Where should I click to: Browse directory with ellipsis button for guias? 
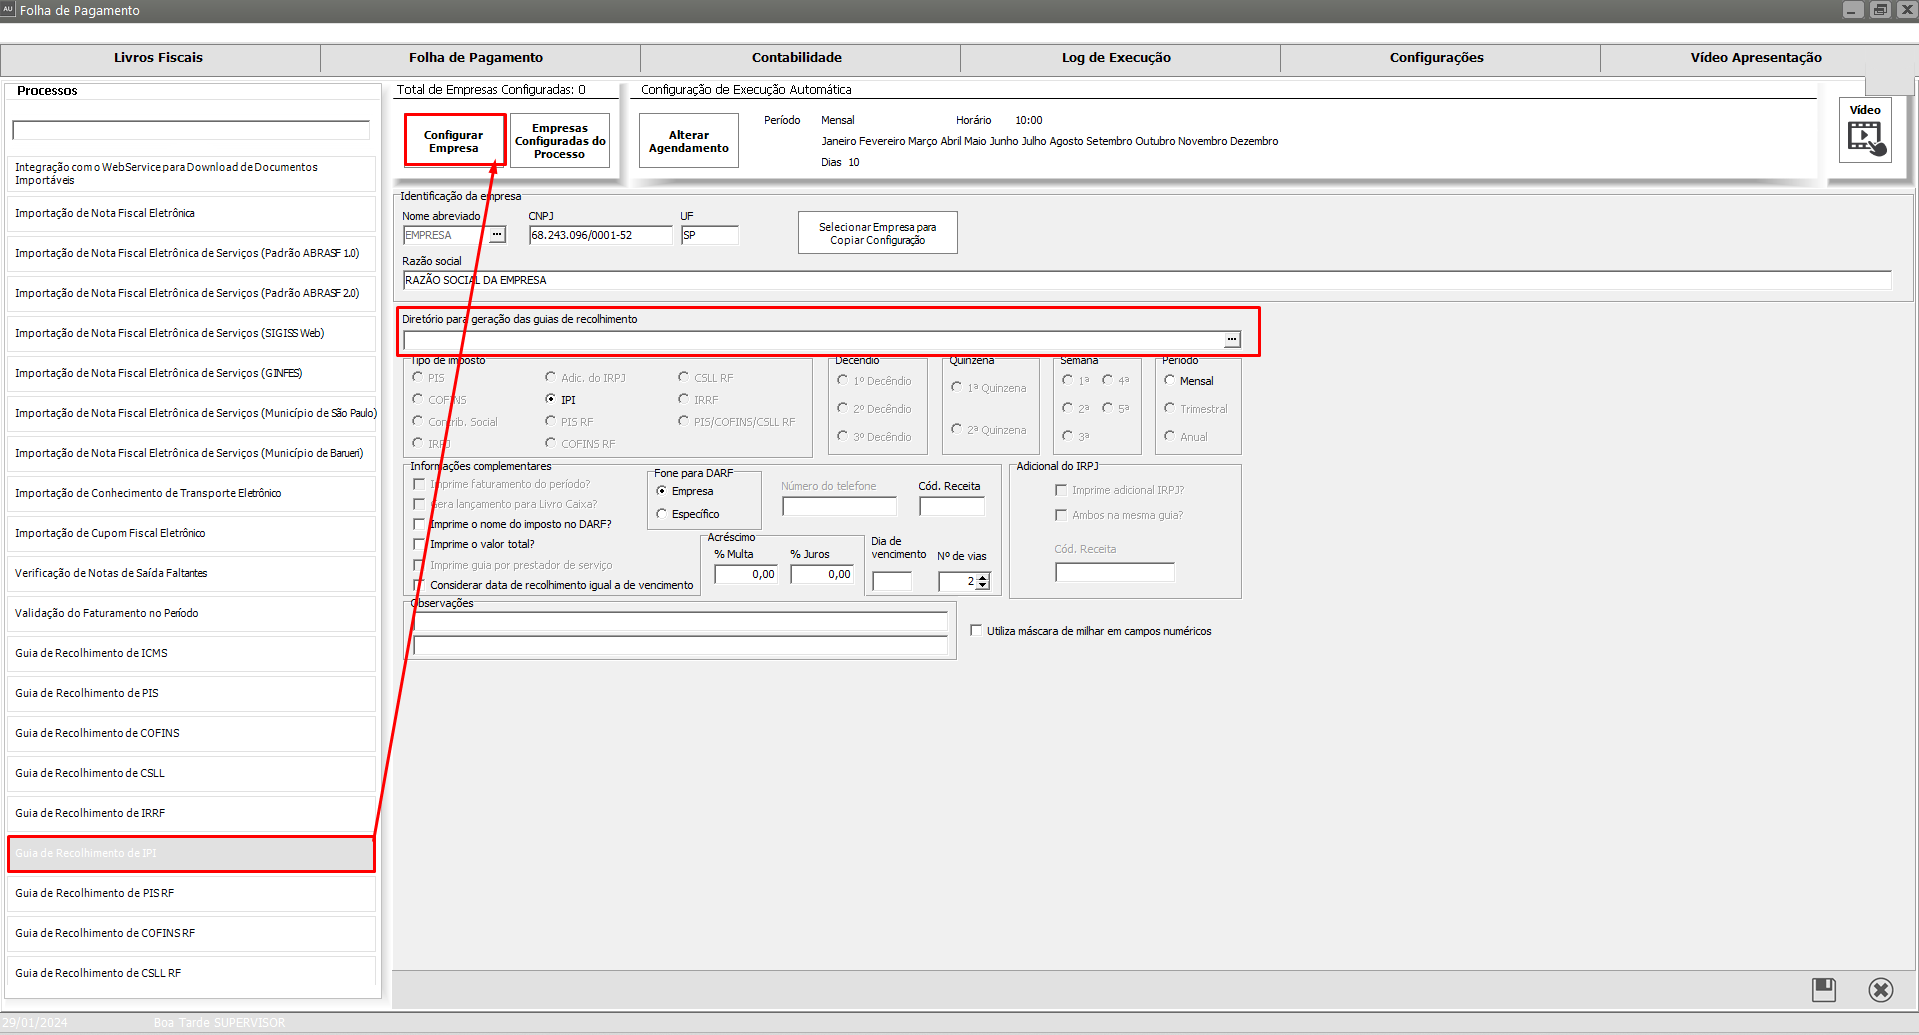point(1232,340)
